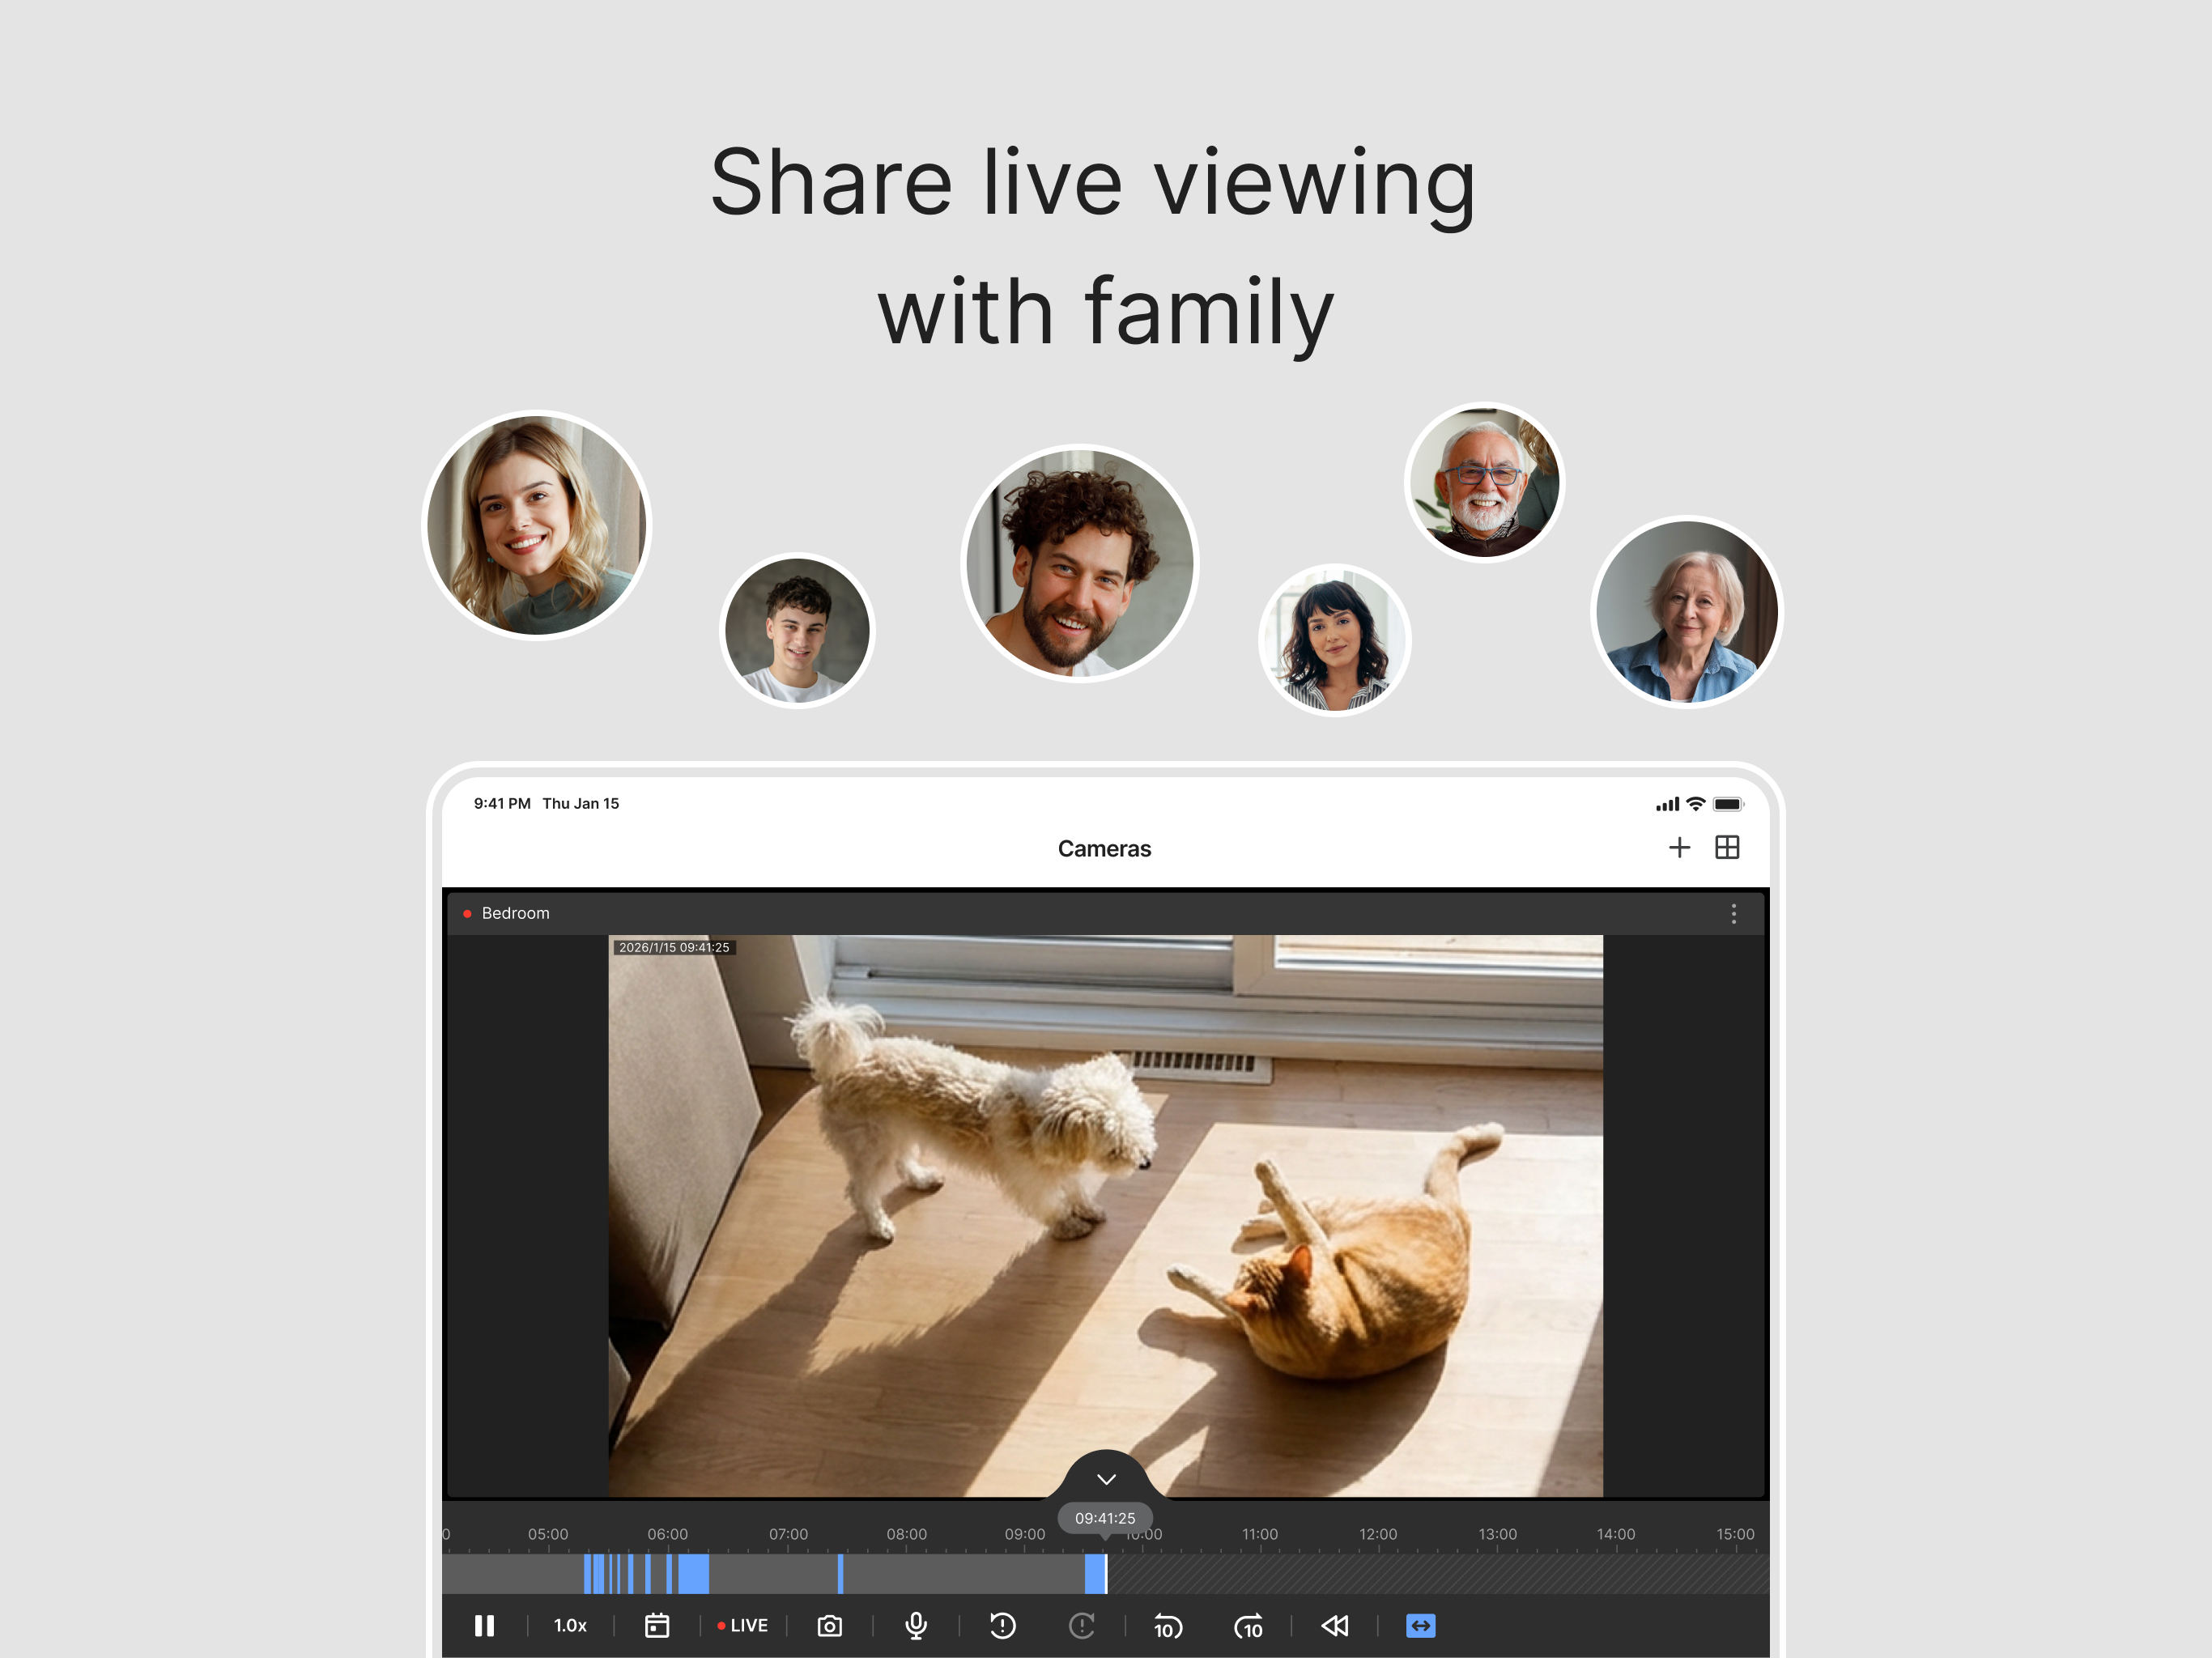Open the Bedroom camera options menu
This screenshot has height=1658, width=2212.
point(1734,914)
